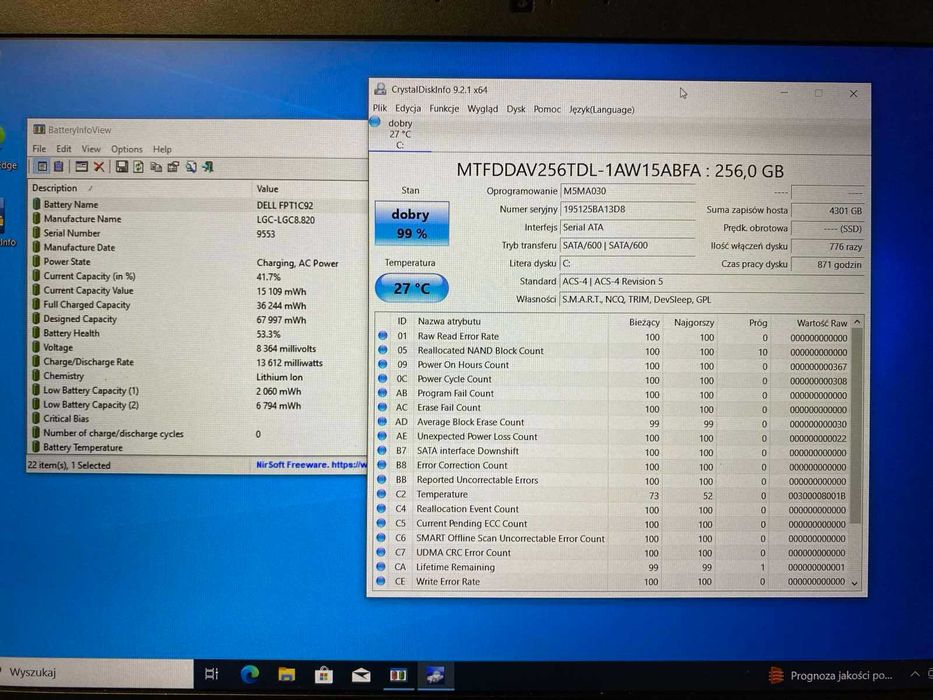Click the Oprogramowanie field M5MA030
Image resolution: width=933 pixels, height=700 pixels.
coord(628,191)
